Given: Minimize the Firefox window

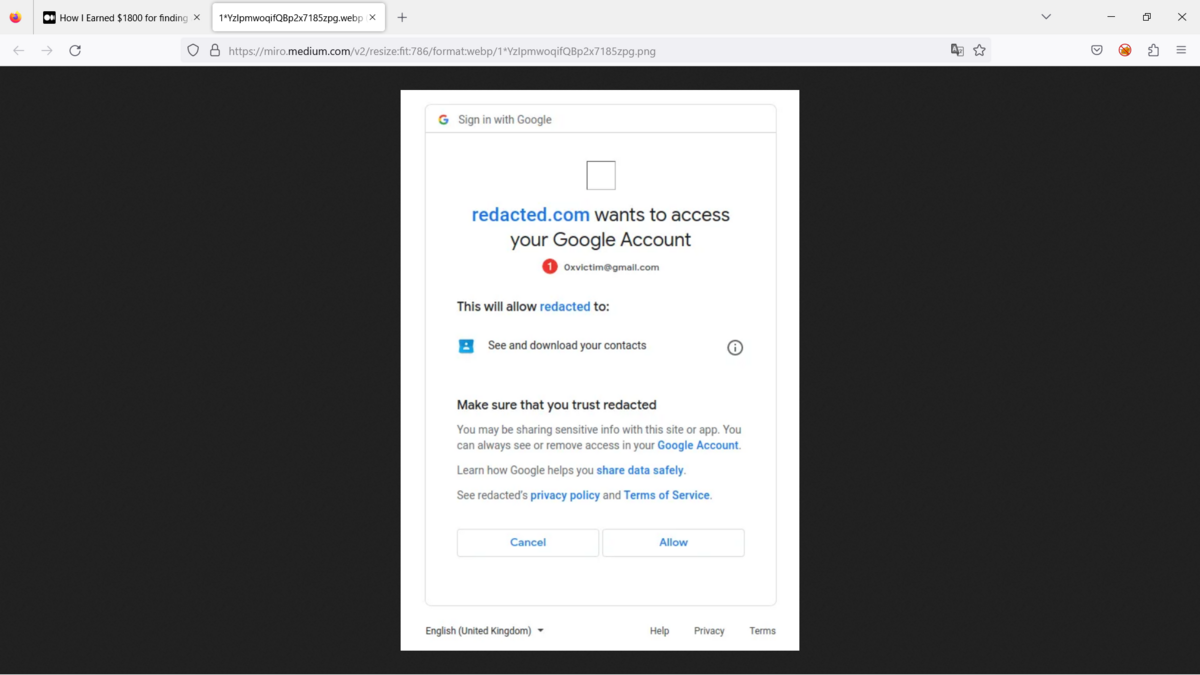Looking at the screenshot, I should point(1111,17).
